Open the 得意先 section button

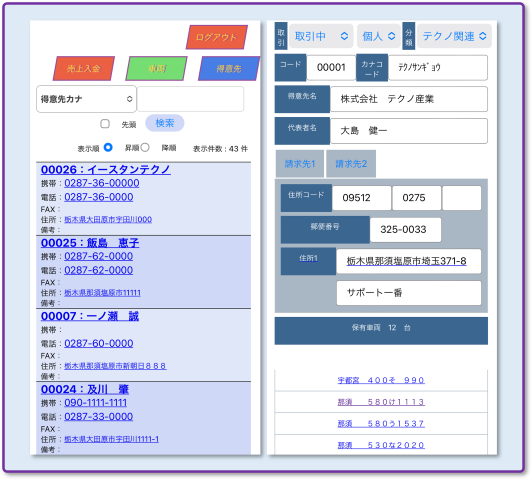[x=229, y=69]
